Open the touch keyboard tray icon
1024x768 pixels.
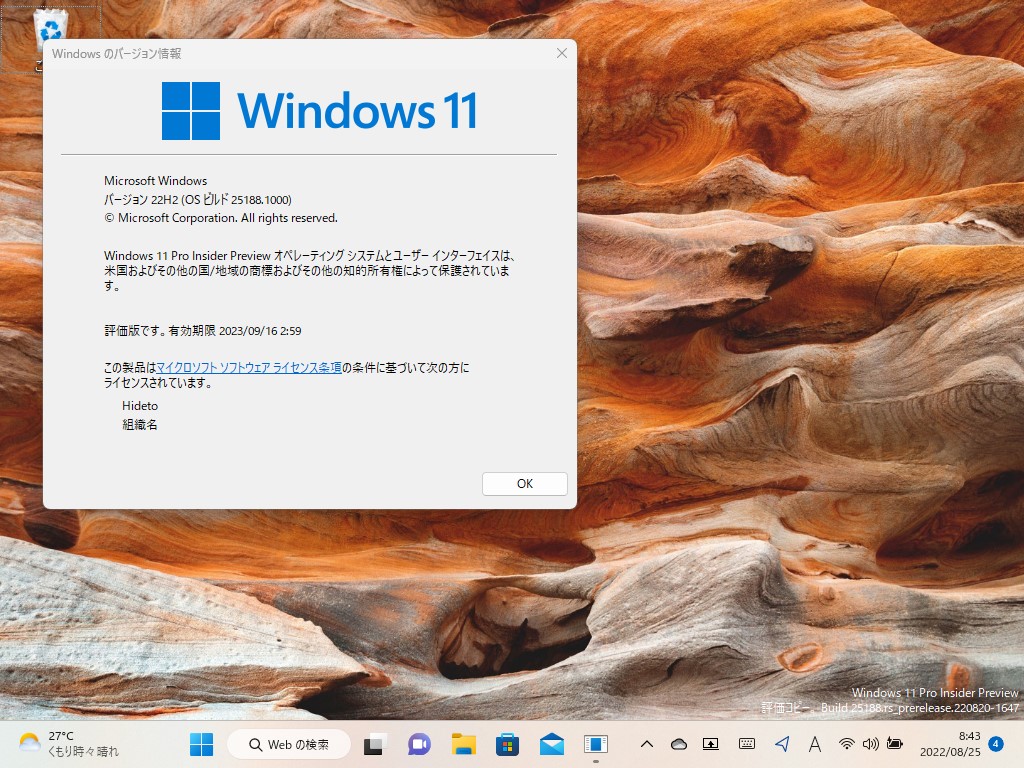(748, 744)
